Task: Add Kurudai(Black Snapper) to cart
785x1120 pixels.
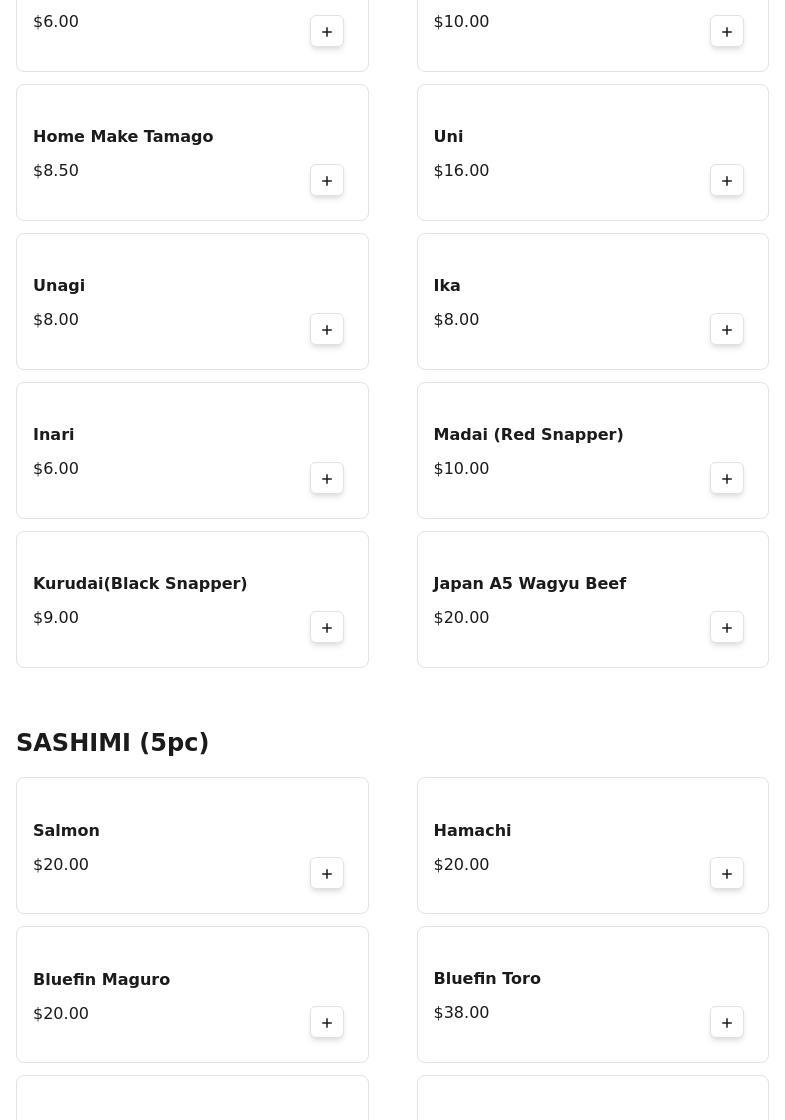Action: tap(327, 628)
